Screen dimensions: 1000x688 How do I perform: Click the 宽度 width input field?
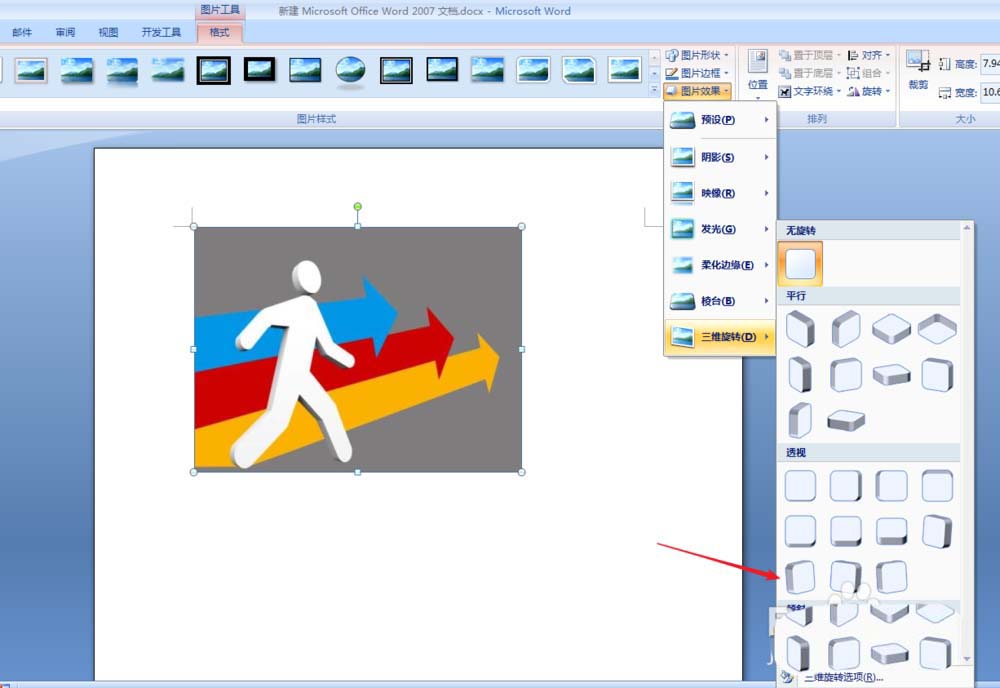pos(990,92)
